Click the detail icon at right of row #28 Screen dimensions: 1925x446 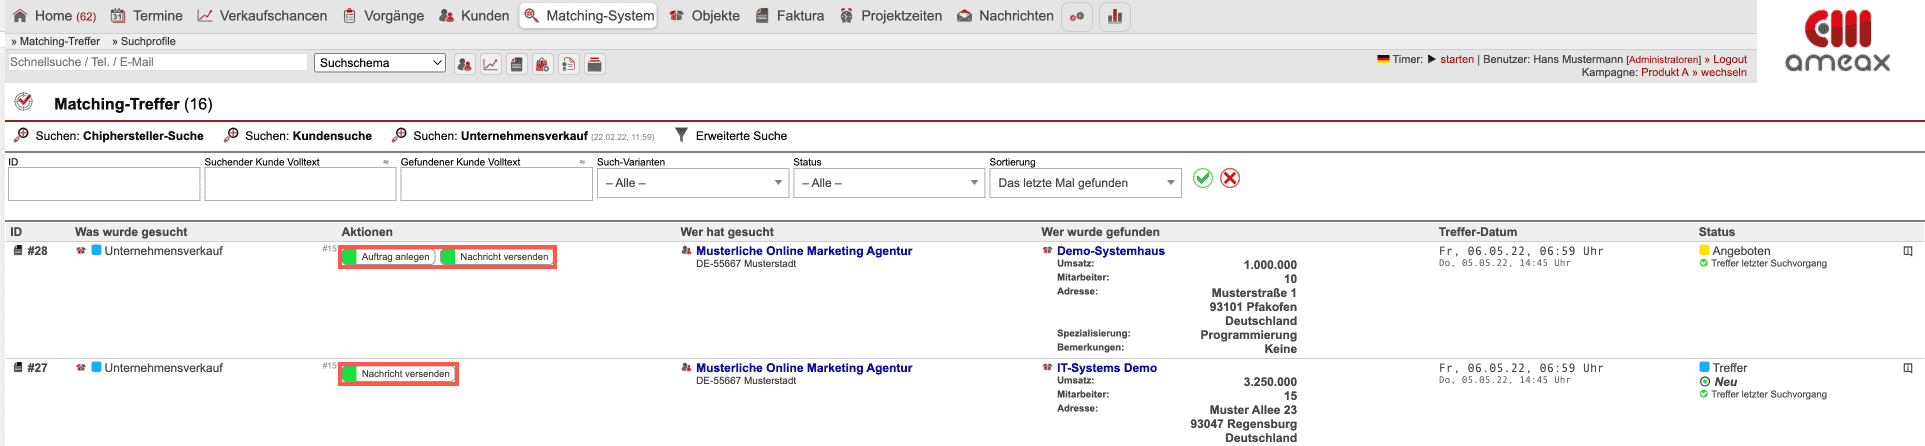click(x=1907, y=251)
